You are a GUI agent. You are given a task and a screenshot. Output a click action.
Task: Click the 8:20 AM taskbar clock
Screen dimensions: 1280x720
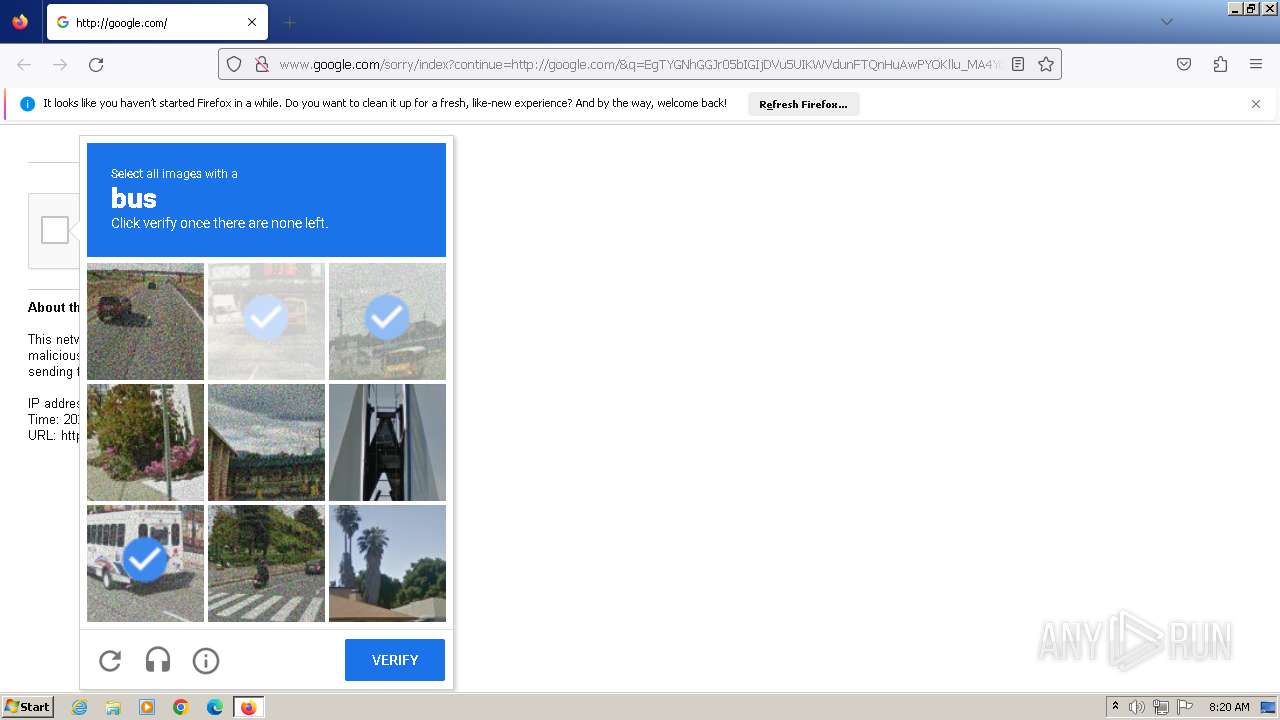(1229, 707)
